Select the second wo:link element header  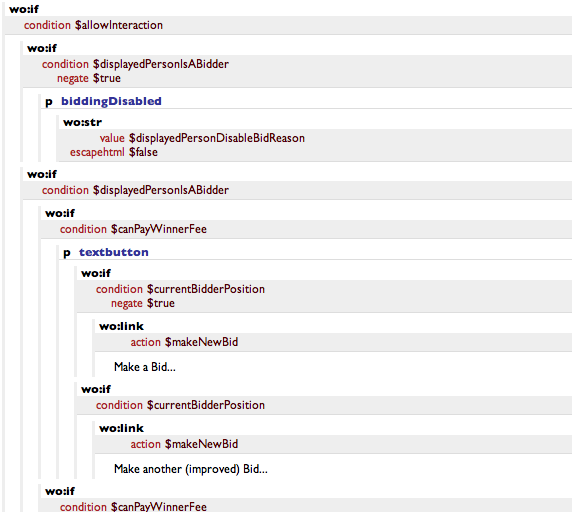[x=121, y=428]
